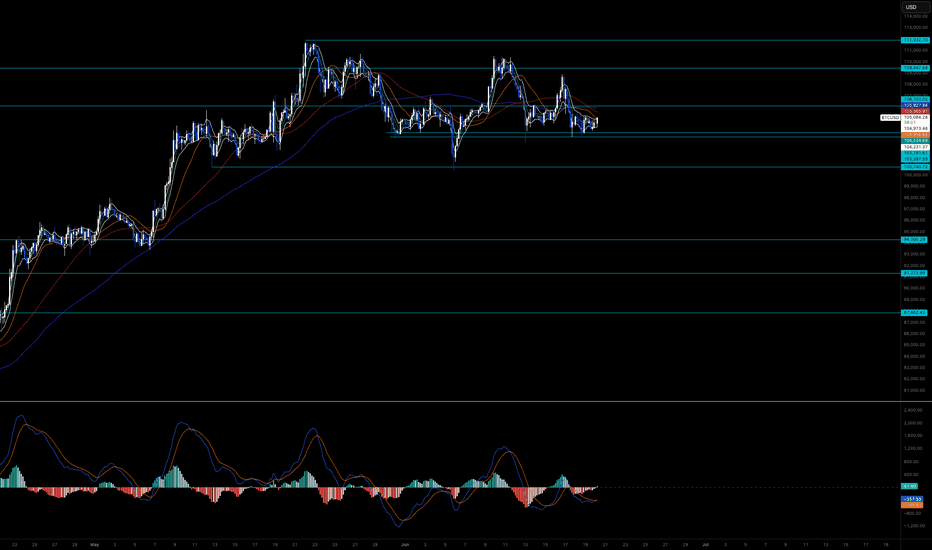Click the May label on the time axis
This screenshot has height=550, width=932.
(x=95, y=544)
